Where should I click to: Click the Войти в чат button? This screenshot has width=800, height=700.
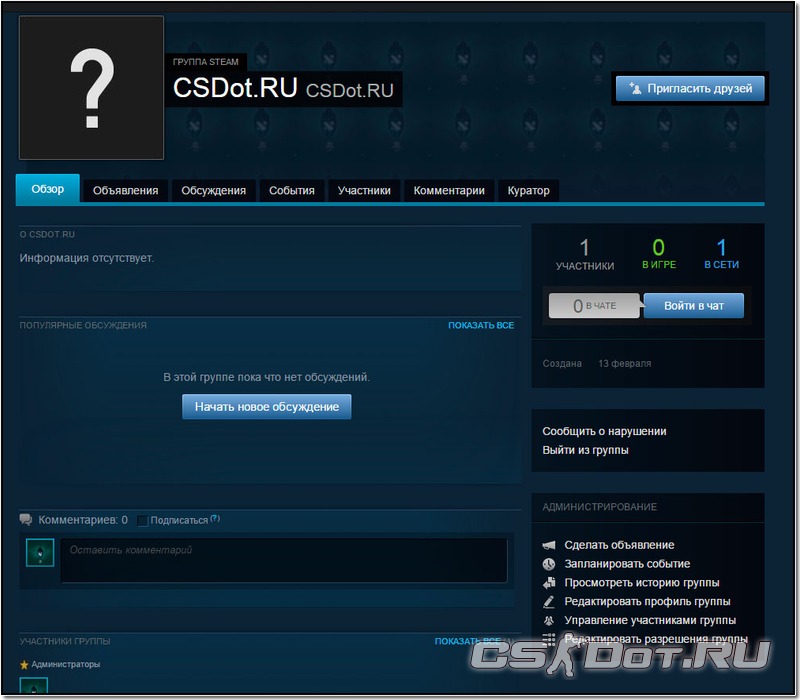(x=694, y=306)
